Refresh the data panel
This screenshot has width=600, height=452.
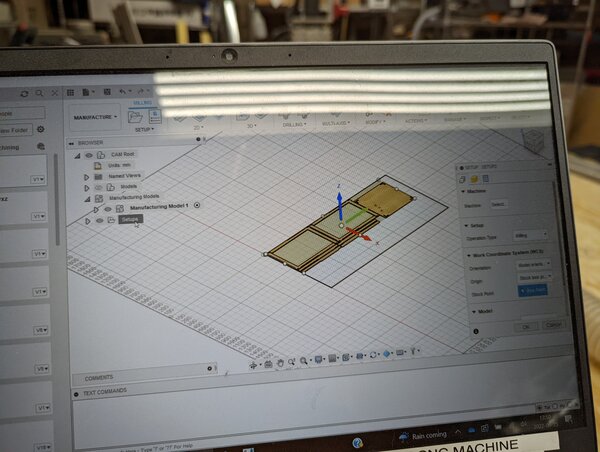pyautogui.click(x=24, y=93)
